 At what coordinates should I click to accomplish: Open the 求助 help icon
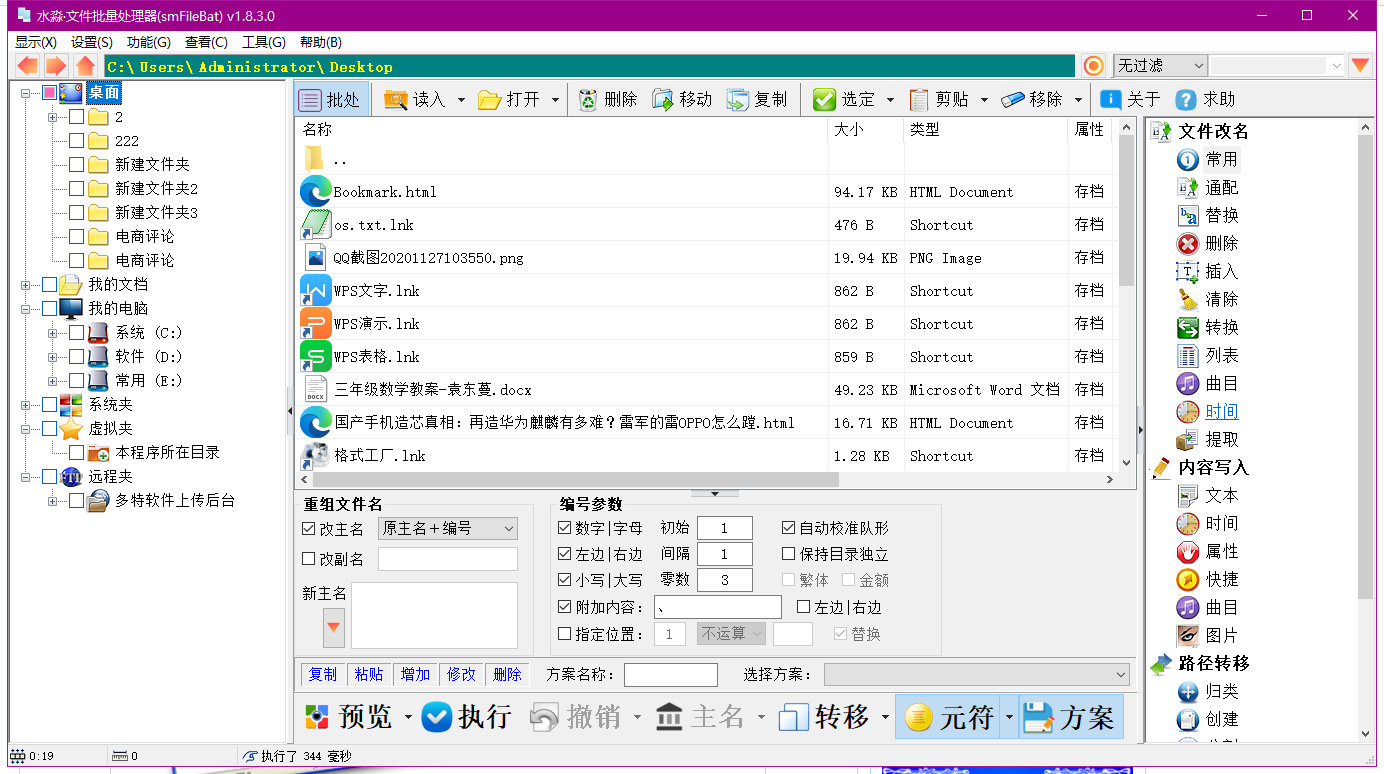(x=1186, y=99)
